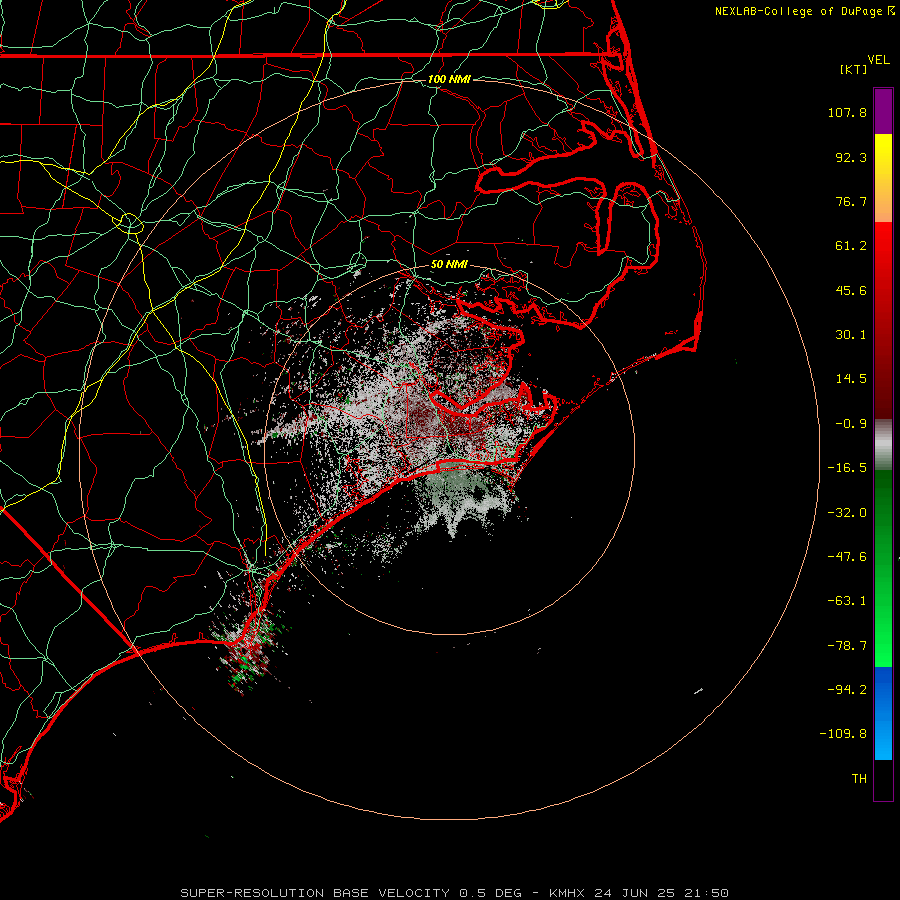Click the 50 NMI range ring label
Image resolution: width=900 pixels, height=900 pixels.
449,264
